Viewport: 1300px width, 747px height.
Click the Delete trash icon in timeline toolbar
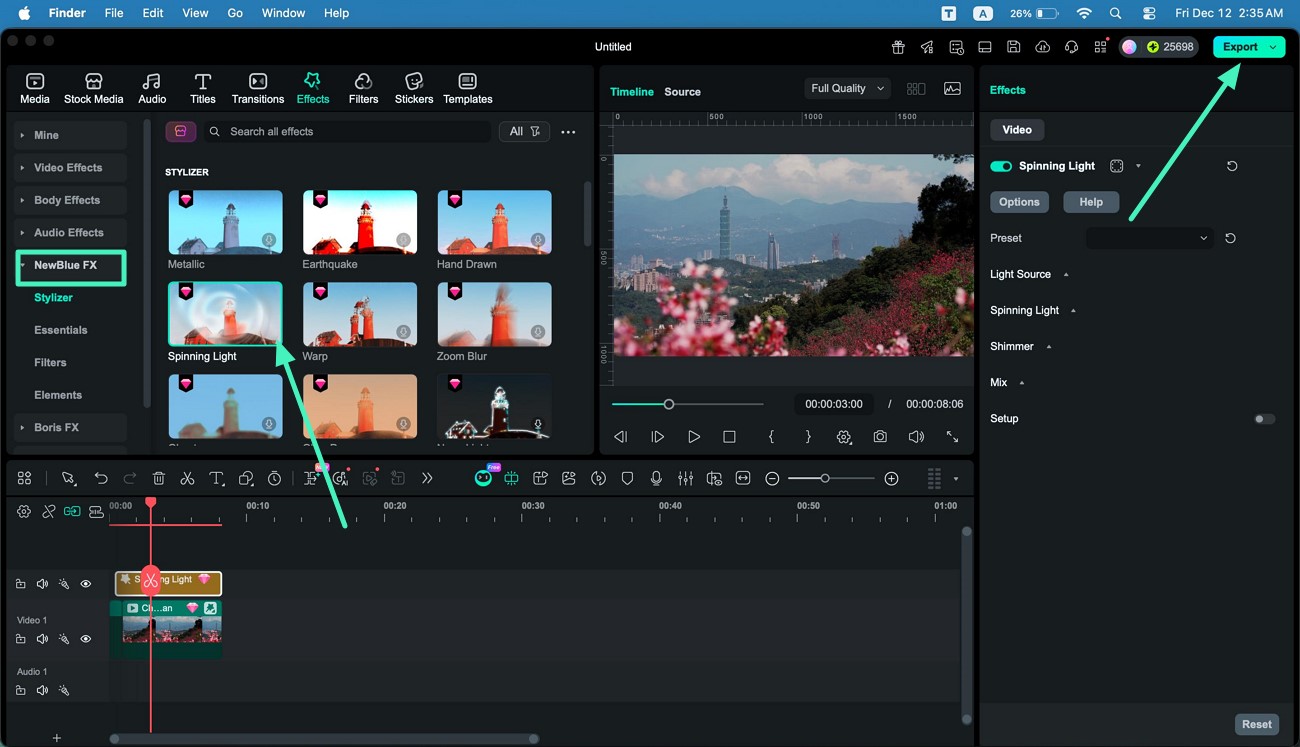pos(159,478)
